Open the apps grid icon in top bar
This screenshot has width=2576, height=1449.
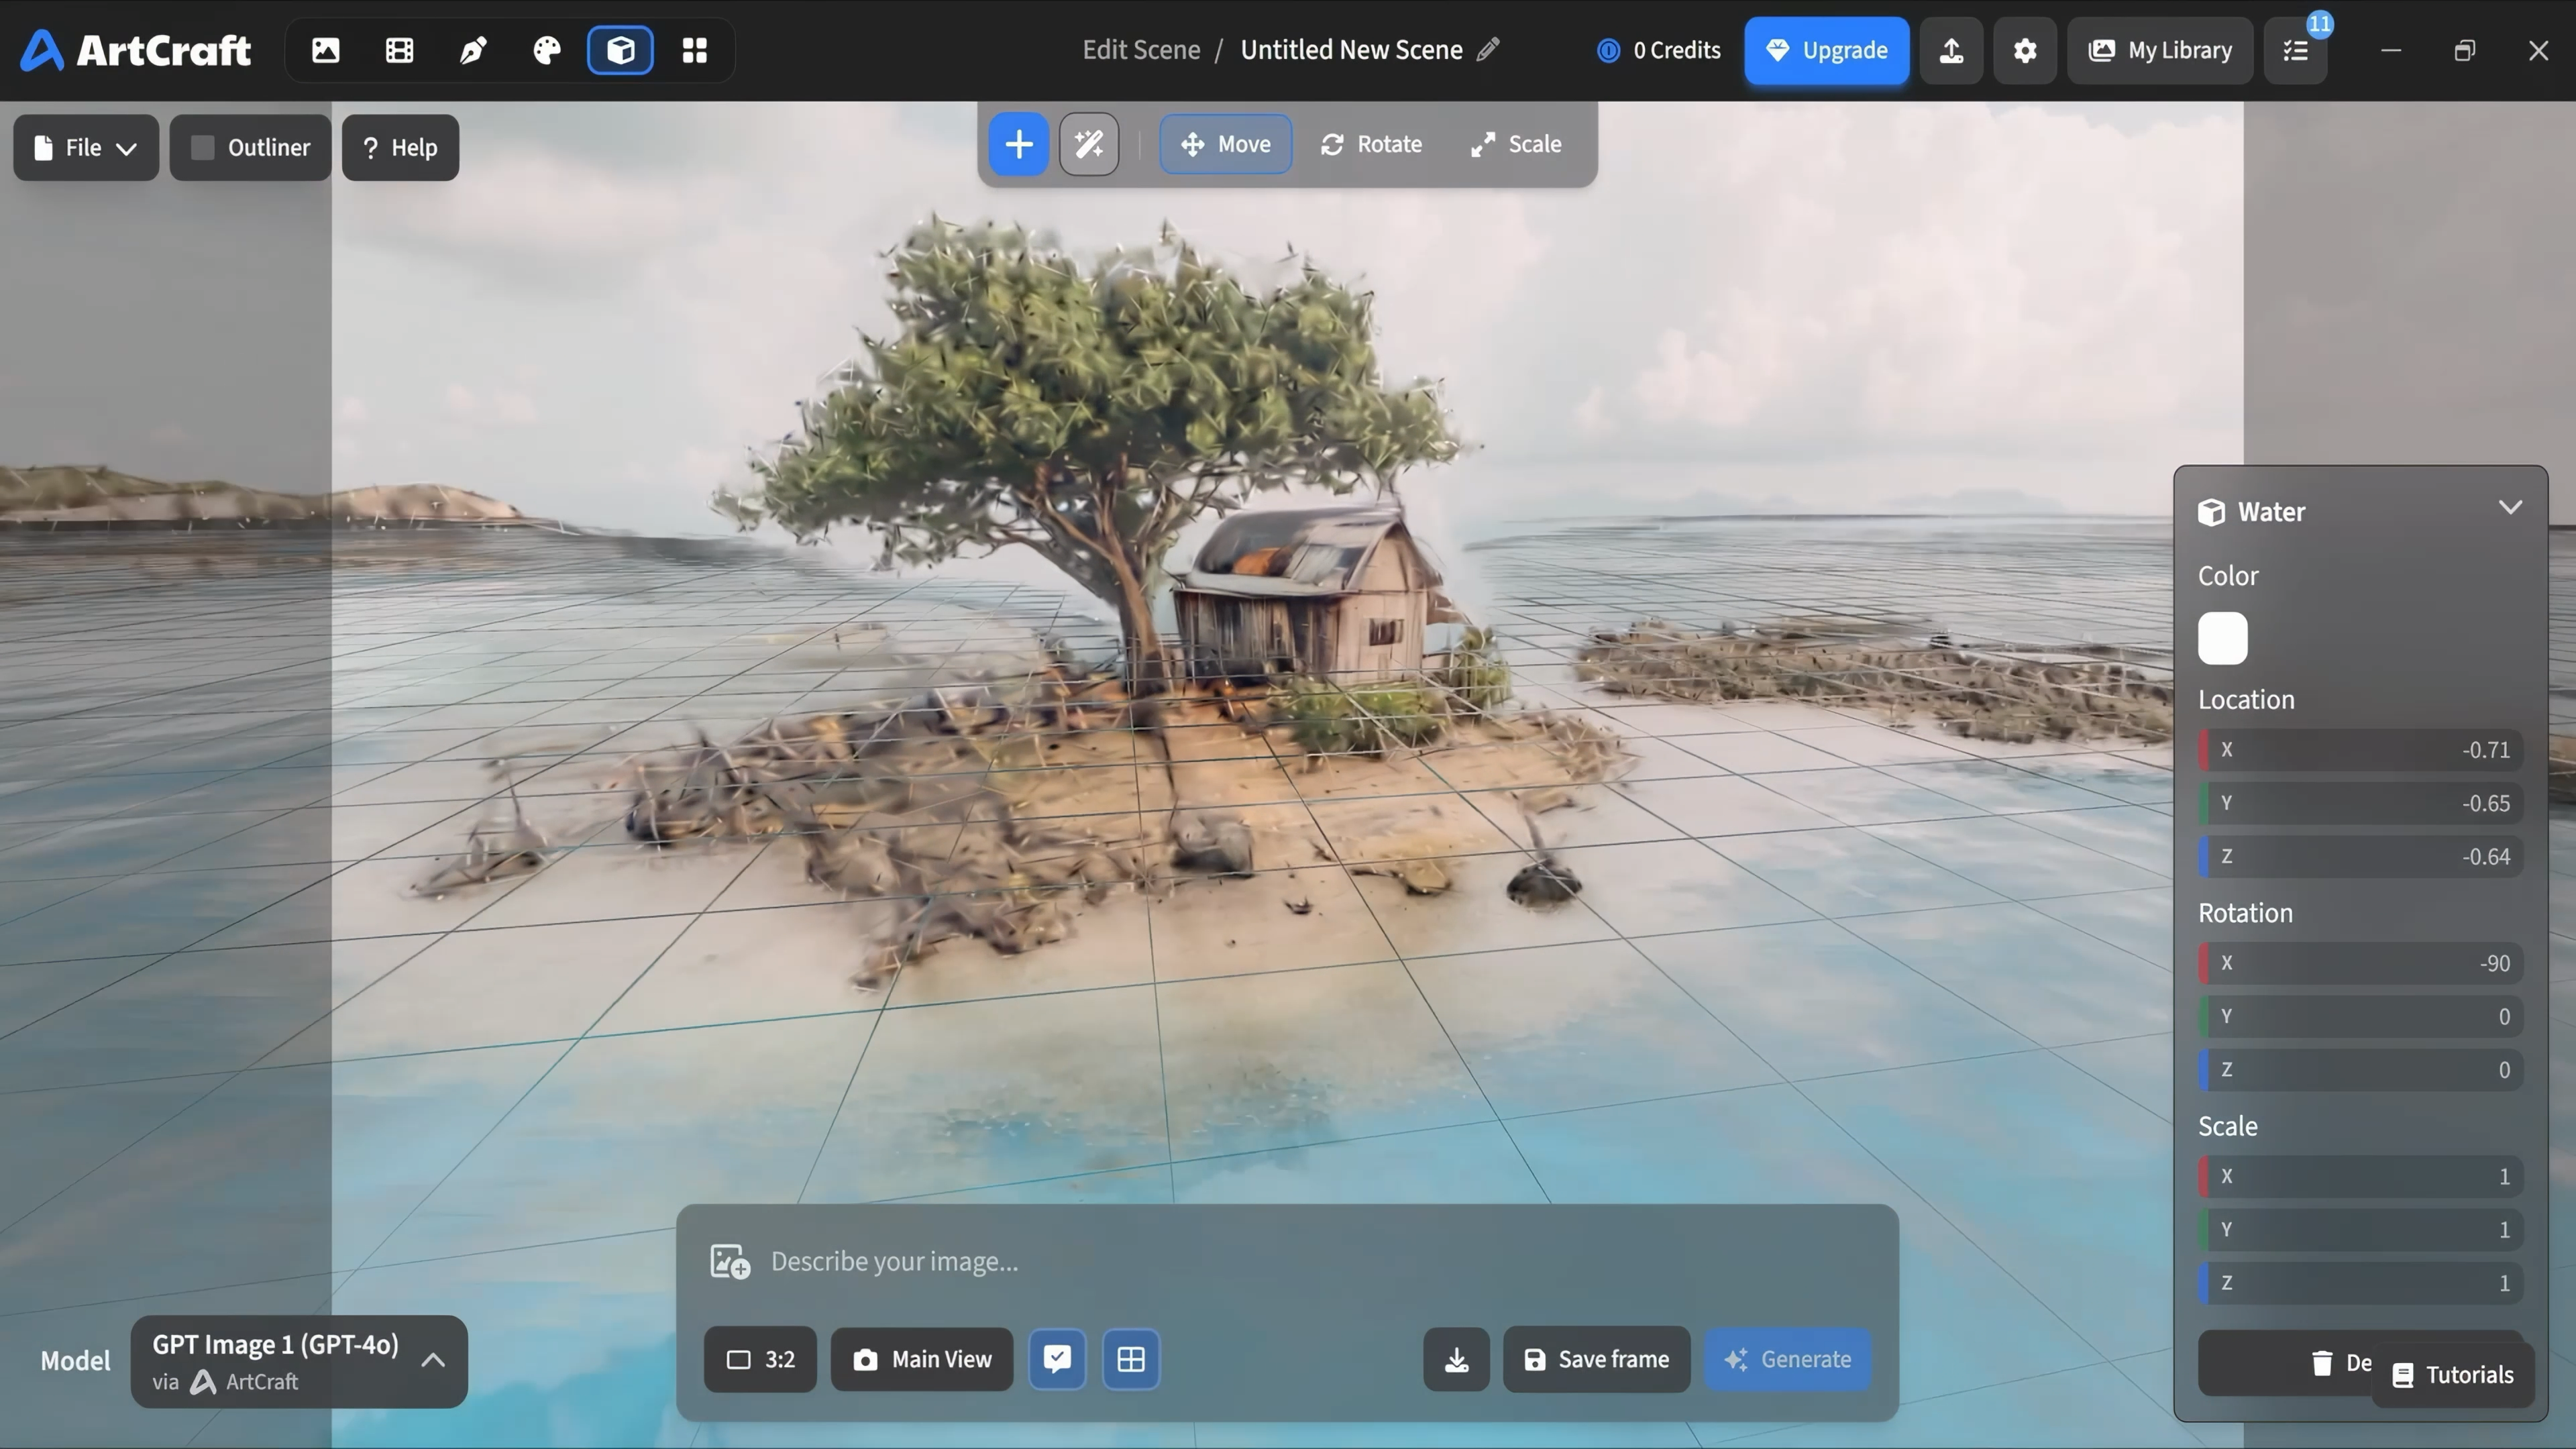[695, 50]
